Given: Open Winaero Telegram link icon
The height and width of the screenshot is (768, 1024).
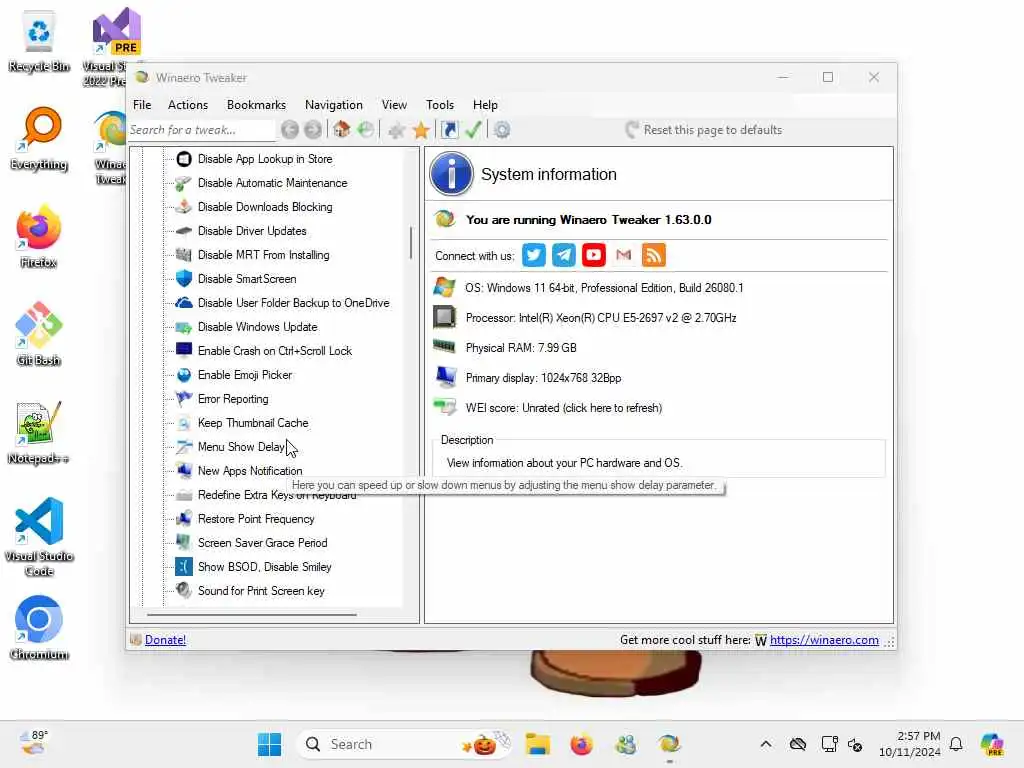Looking at the screenshot, I should coord(564,255).
